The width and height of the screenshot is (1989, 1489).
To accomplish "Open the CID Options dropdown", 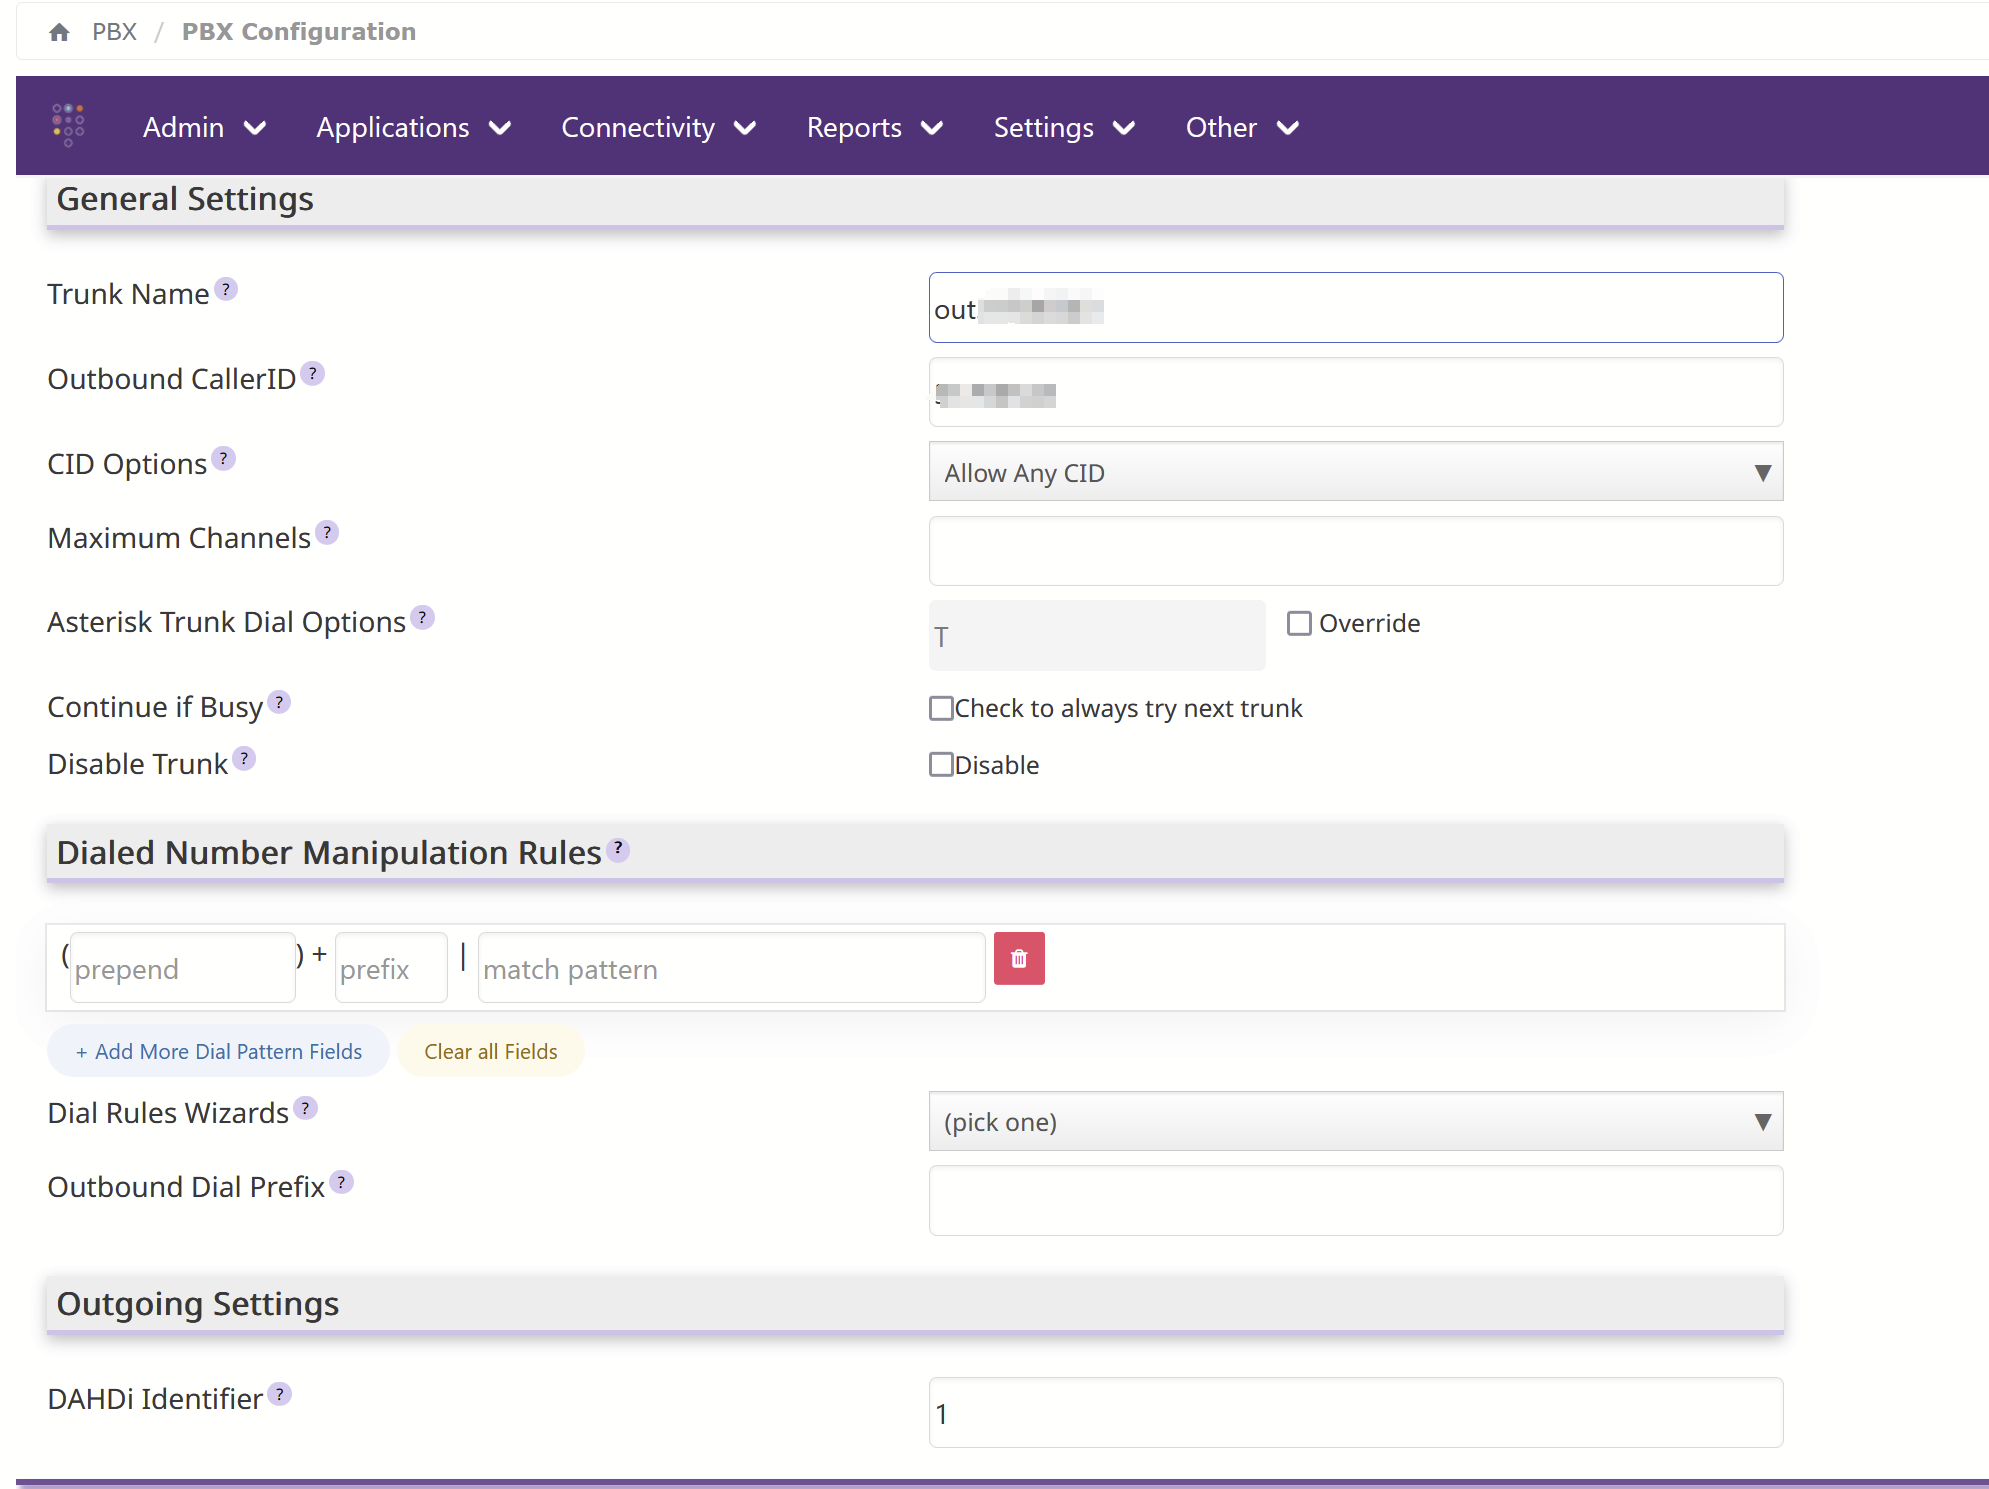I will (x=1355, y=472).
